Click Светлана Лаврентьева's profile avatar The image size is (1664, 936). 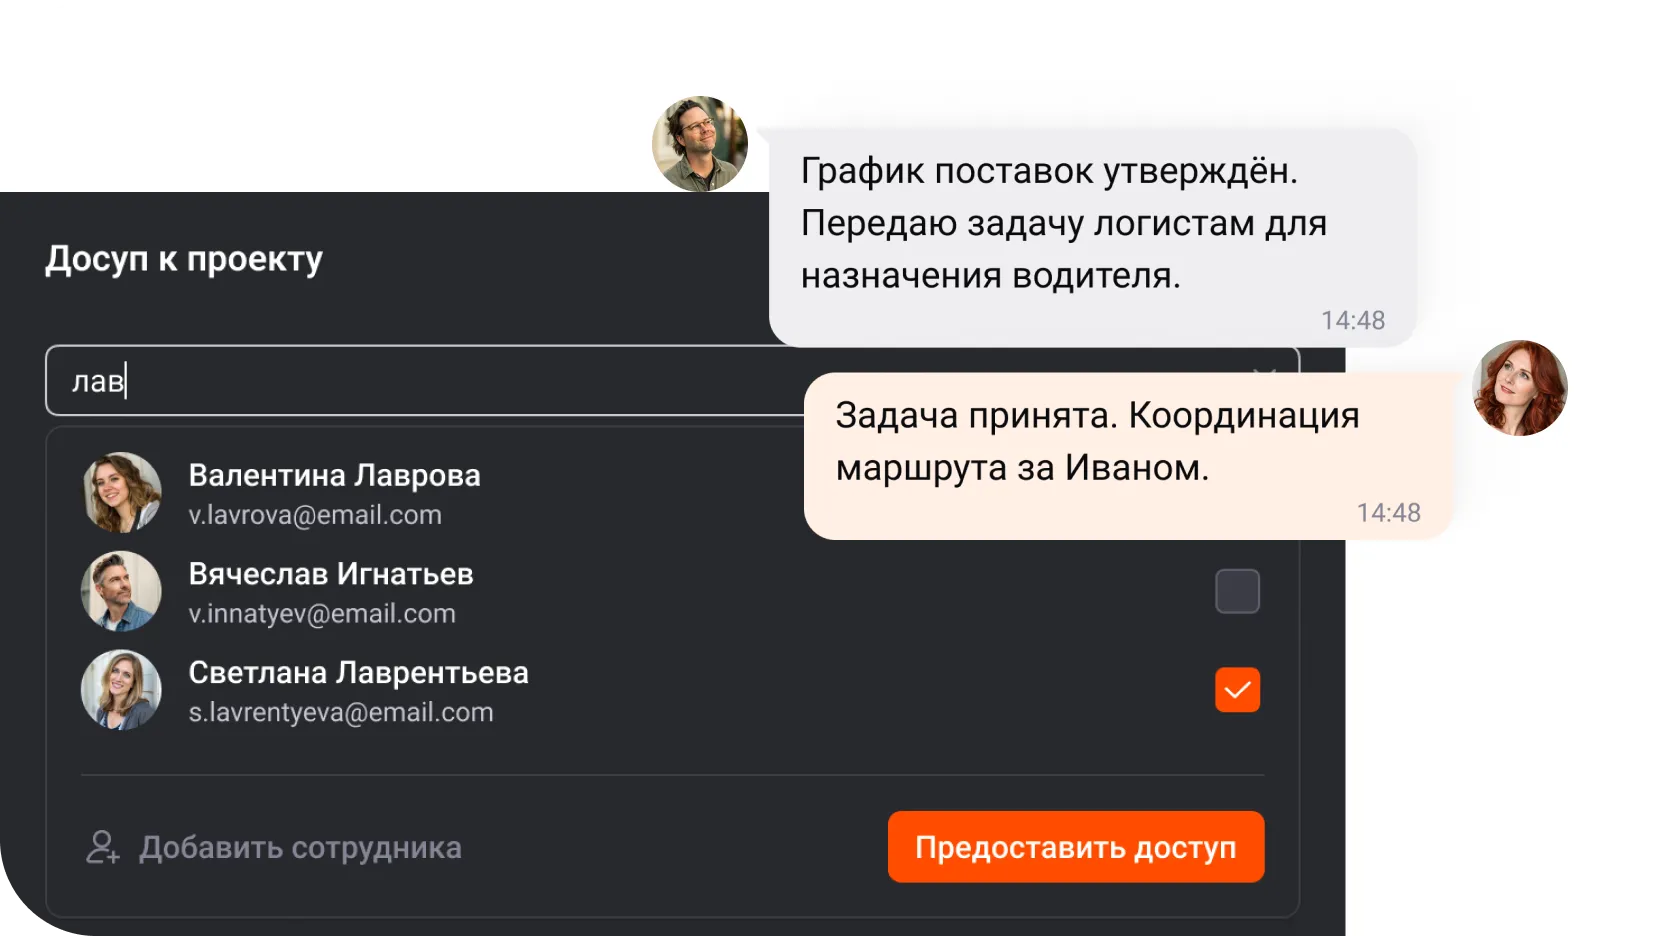(120, 690)
